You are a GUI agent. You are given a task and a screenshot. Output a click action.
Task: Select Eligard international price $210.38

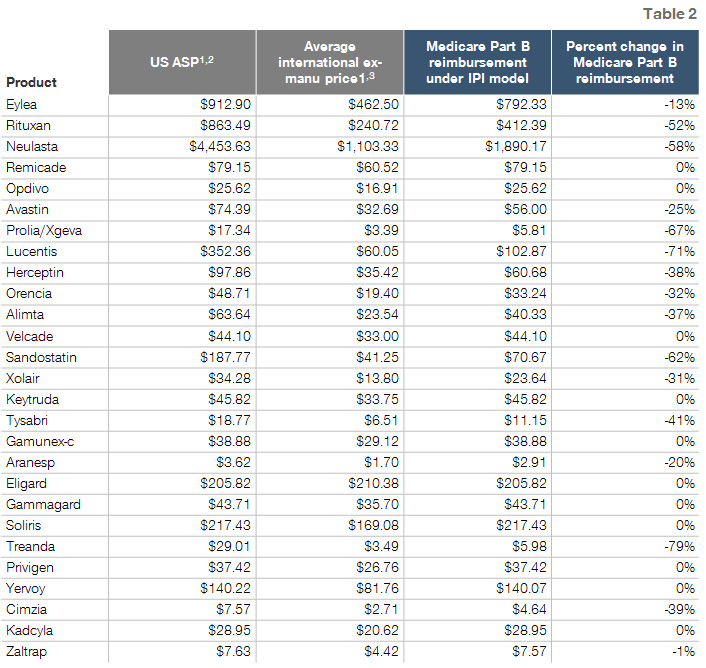[373, 483]
